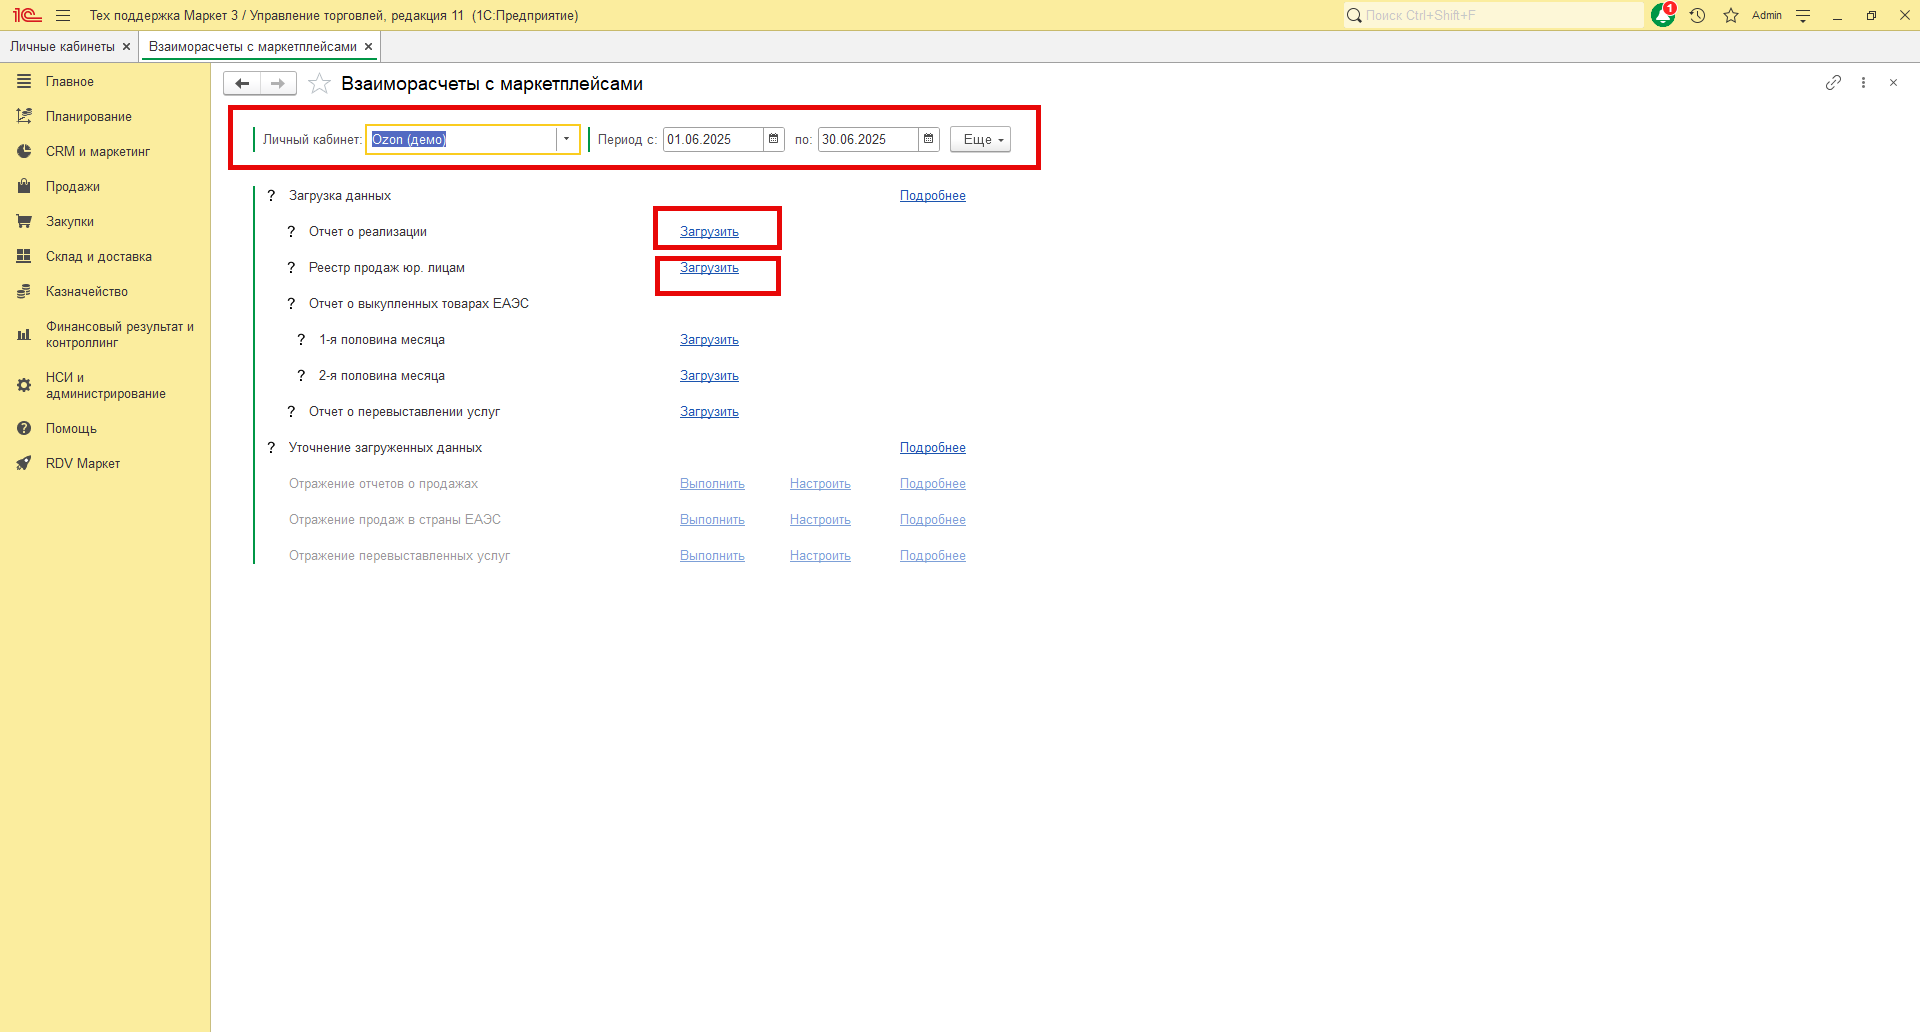Focus the Личный кабинет input field

pos(462,139)
